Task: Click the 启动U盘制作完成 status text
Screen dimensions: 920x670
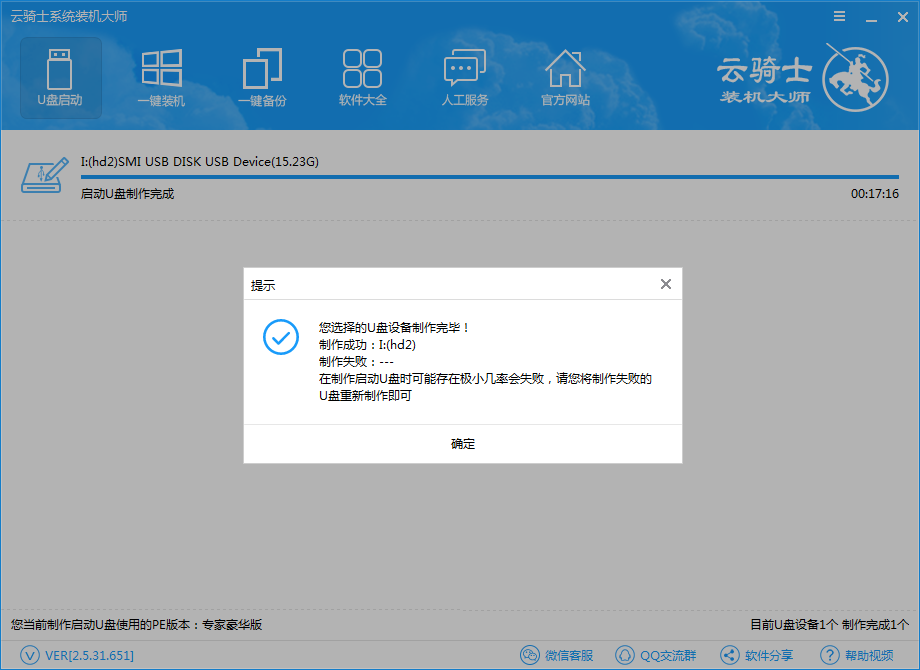Action: tap(127, 194)
